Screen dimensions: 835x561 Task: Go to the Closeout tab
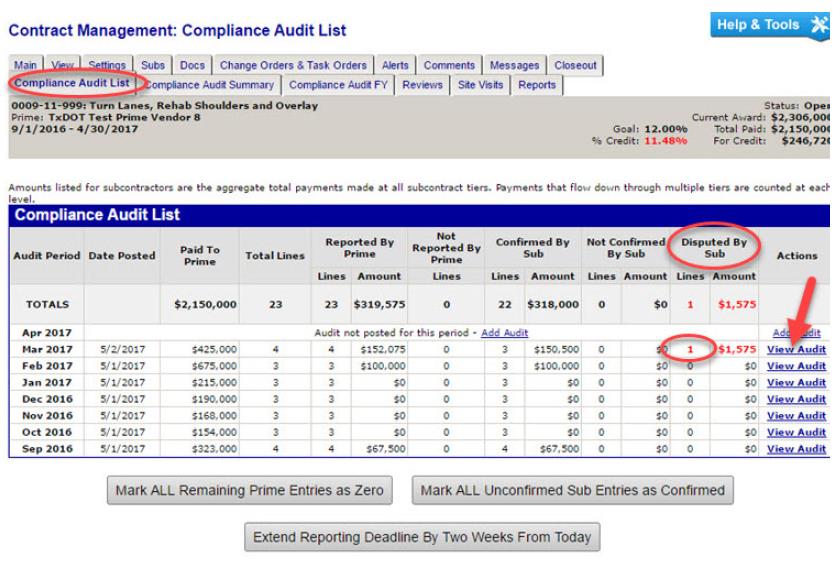575,66
